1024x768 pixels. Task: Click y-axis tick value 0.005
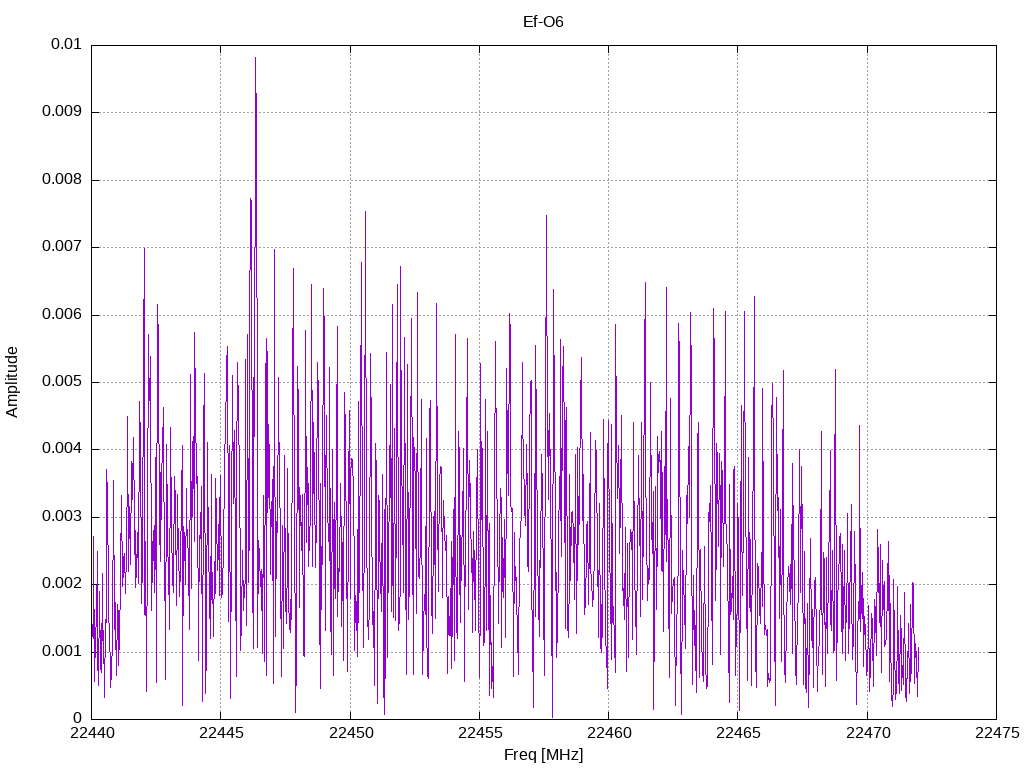[x=62, y=382]
